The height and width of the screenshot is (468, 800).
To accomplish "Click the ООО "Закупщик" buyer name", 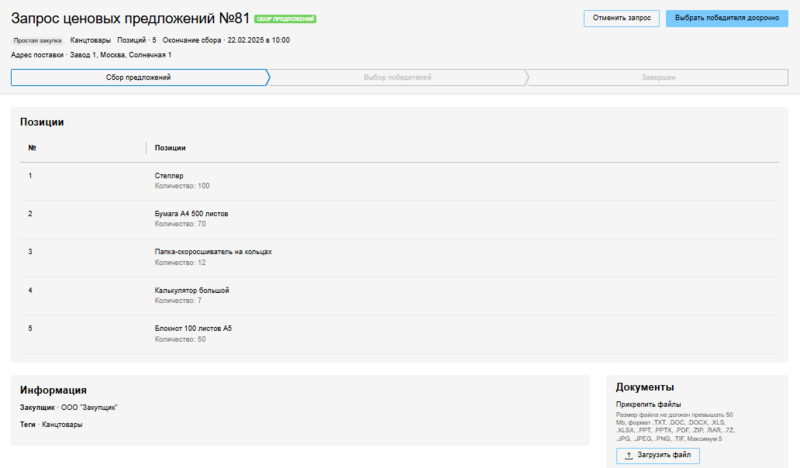I will [x=89, y=408].
